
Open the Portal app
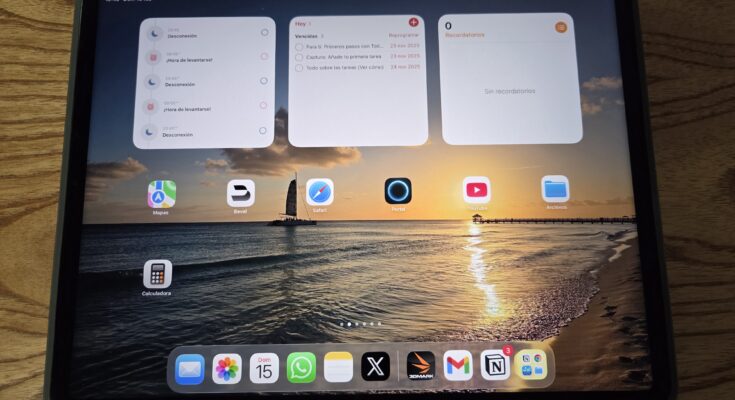398,190
